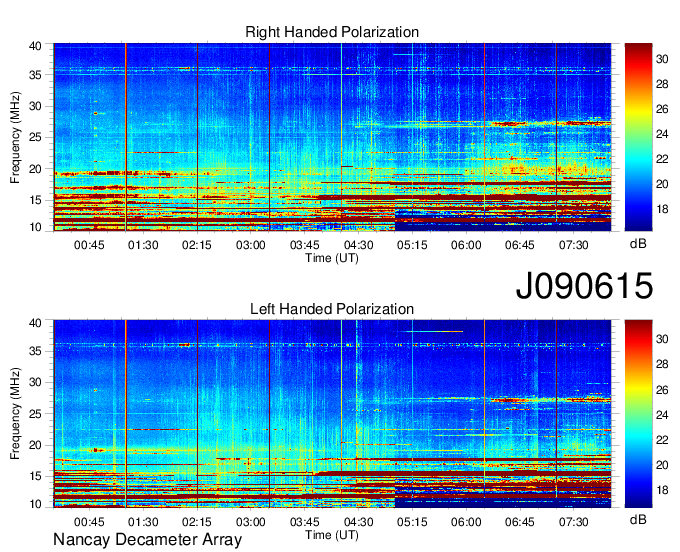Screen dimensions: 680x552
Task: Click the 00:45 time tick of Right Handed plot
Action: (x=89, y=245)
